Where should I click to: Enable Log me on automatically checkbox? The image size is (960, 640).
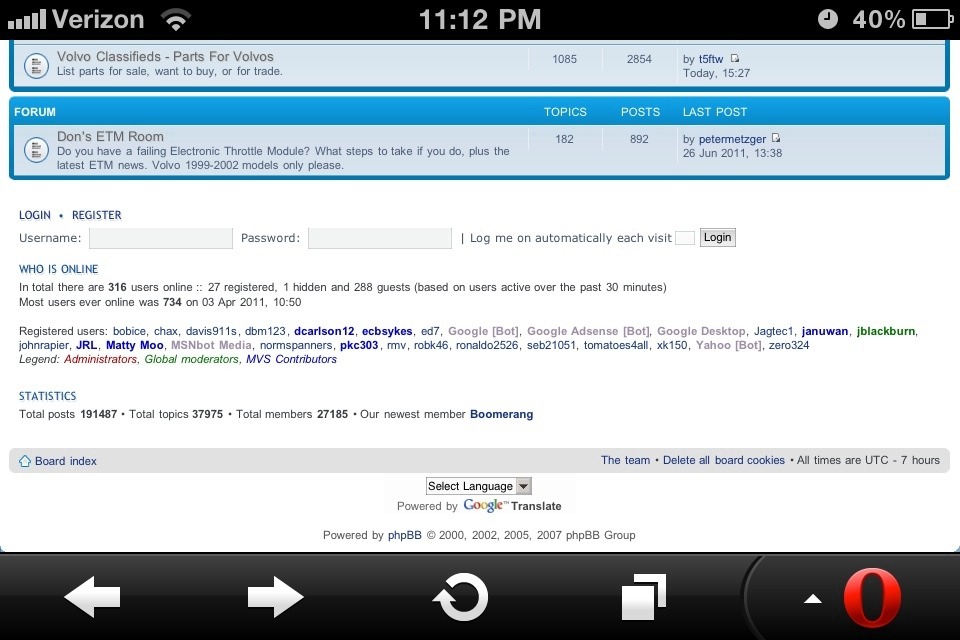(684, 238)
